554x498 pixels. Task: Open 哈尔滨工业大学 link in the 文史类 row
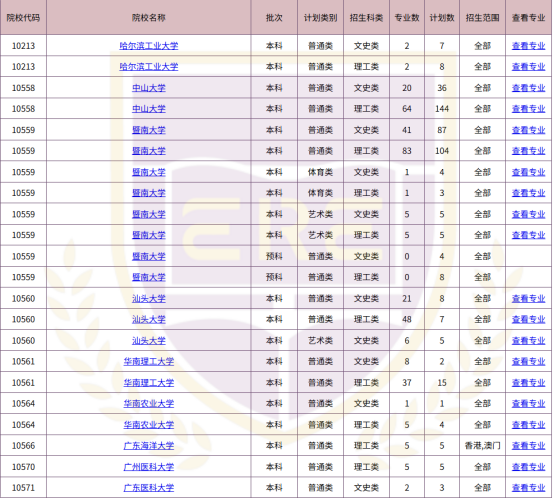pos(149,46)
